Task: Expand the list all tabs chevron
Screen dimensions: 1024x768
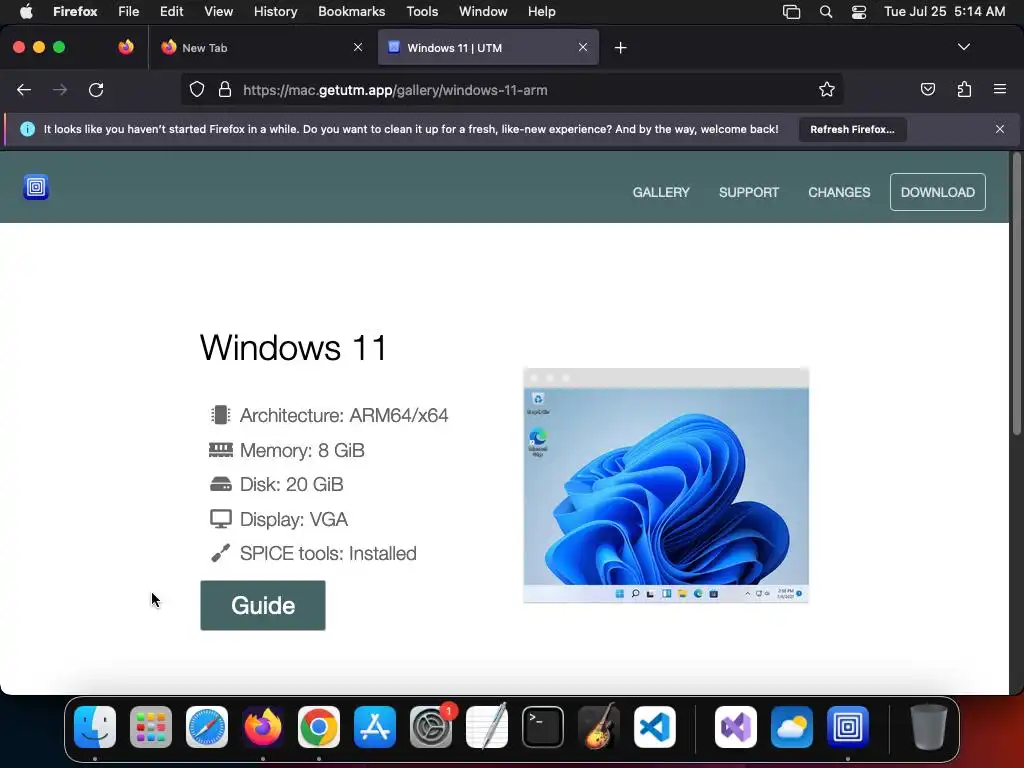Action: (964, 47)
